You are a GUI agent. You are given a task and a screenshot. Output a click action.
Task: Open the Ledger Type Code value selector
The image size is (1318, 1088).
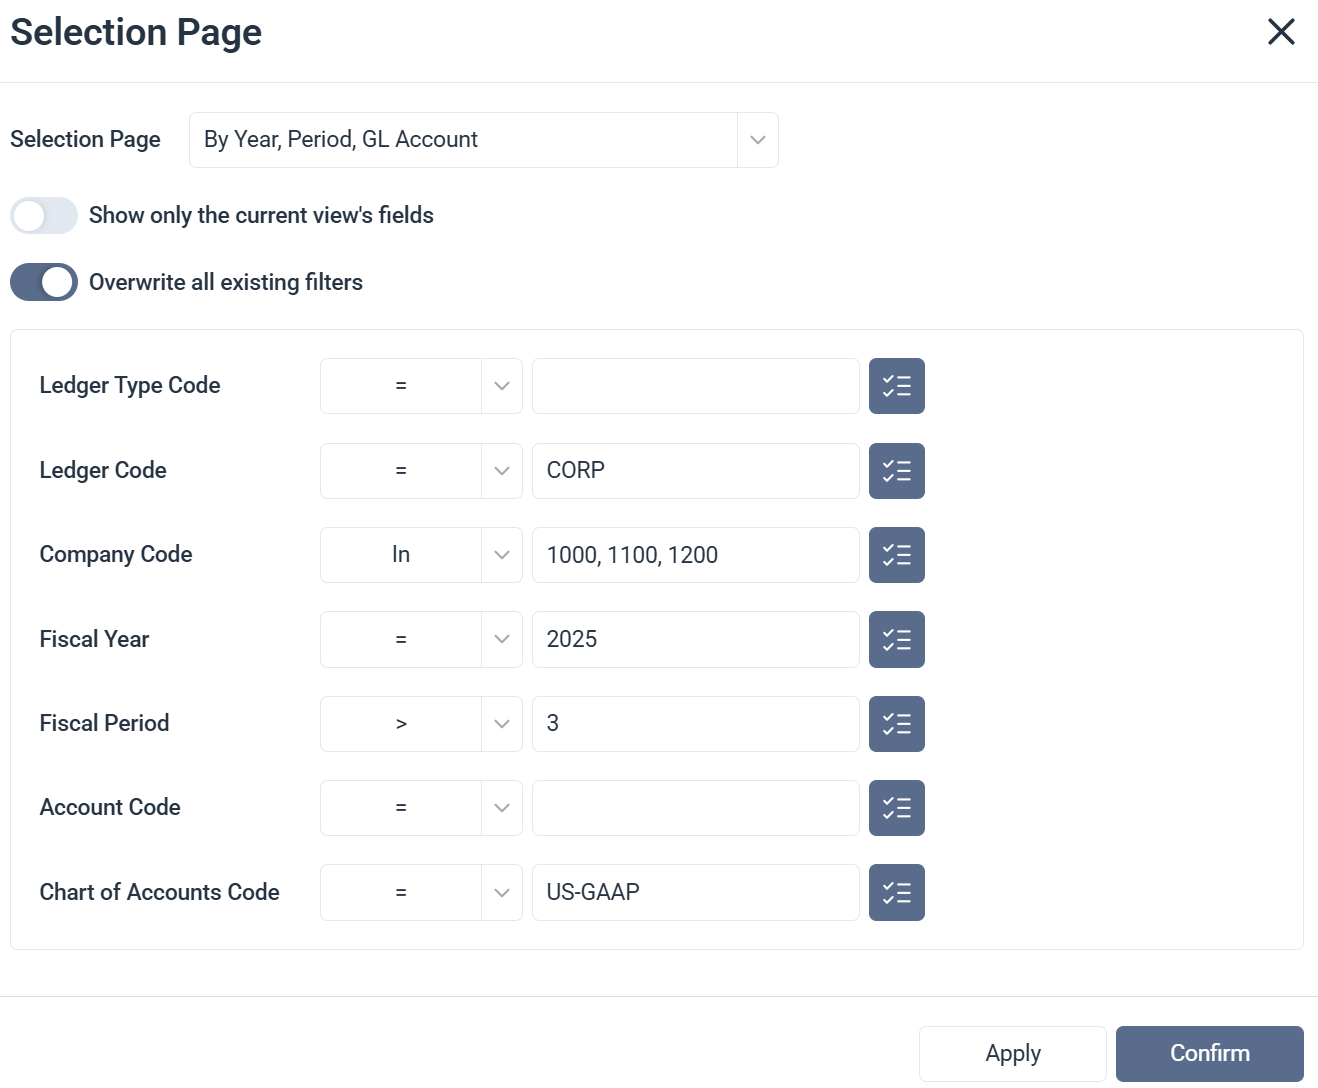point(896,385)
